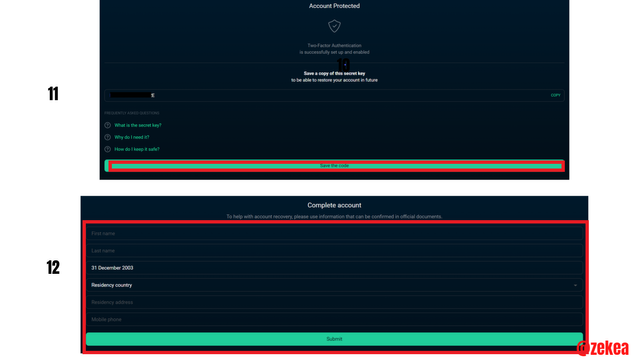Click question icon beside 'How do I keep it safe?'
Screen dimensions: 640x360
point(107,149)
